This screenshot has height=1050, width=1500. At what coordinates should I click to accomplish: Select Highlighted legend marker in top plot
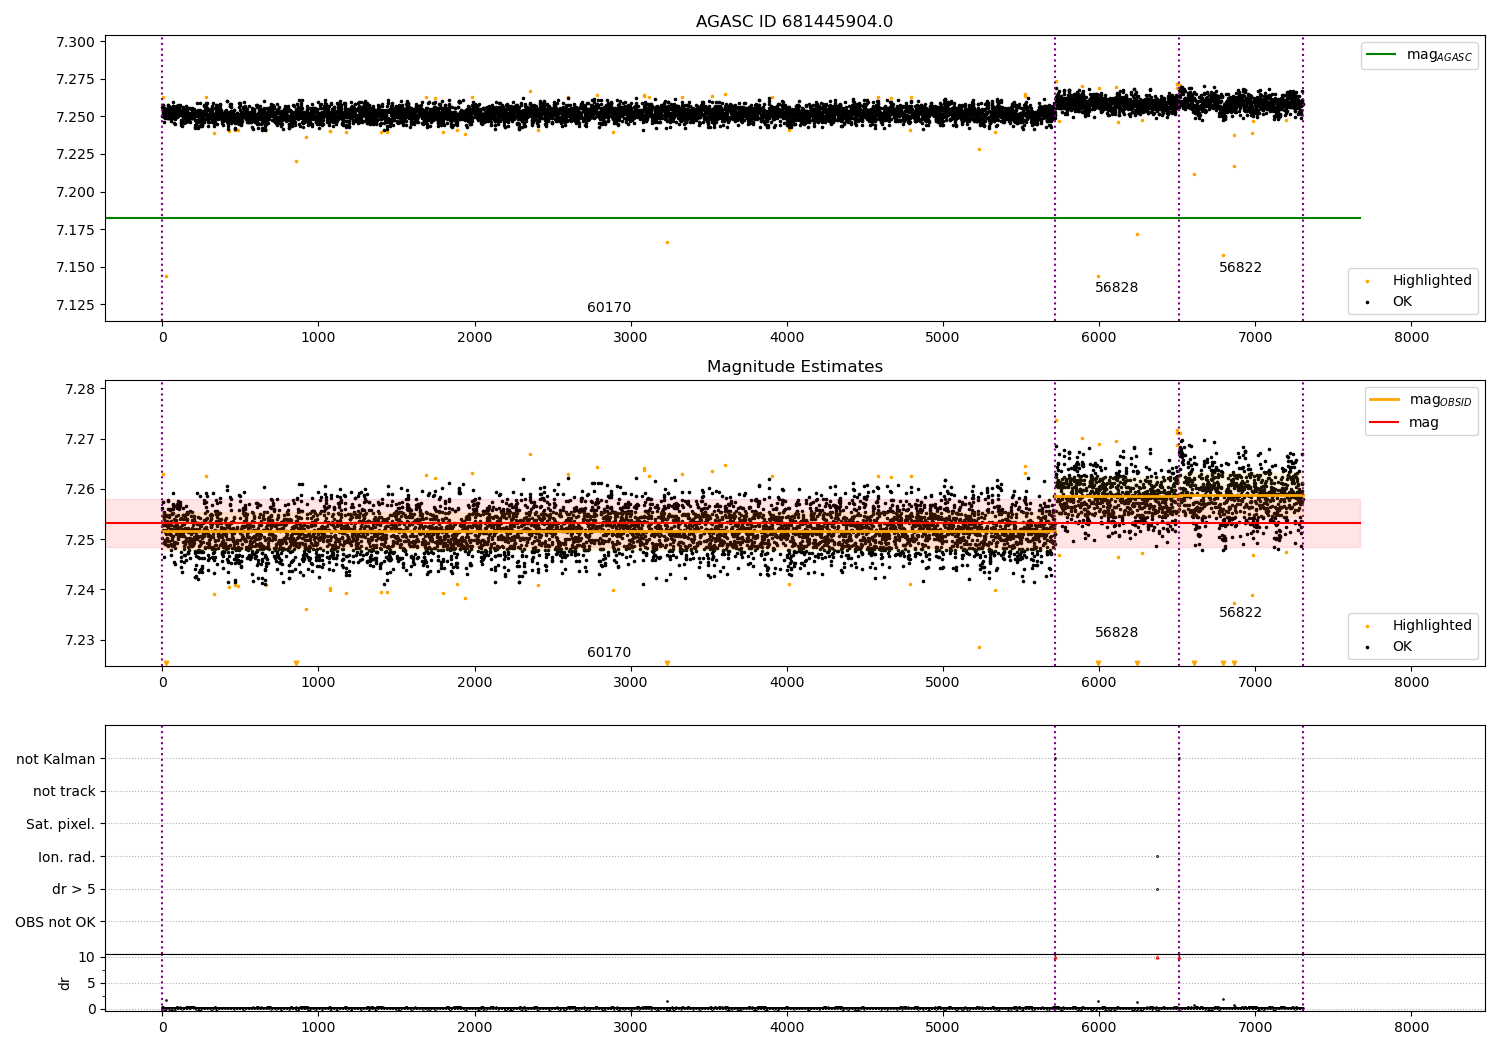[x=1368, y=281]
